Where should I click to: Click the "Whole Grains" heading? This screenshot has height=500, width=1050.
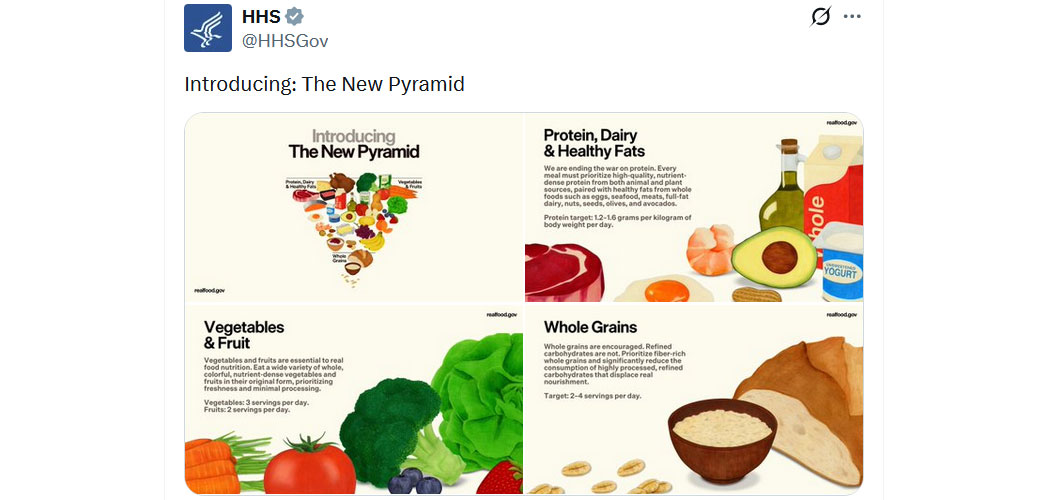(590, 327)
